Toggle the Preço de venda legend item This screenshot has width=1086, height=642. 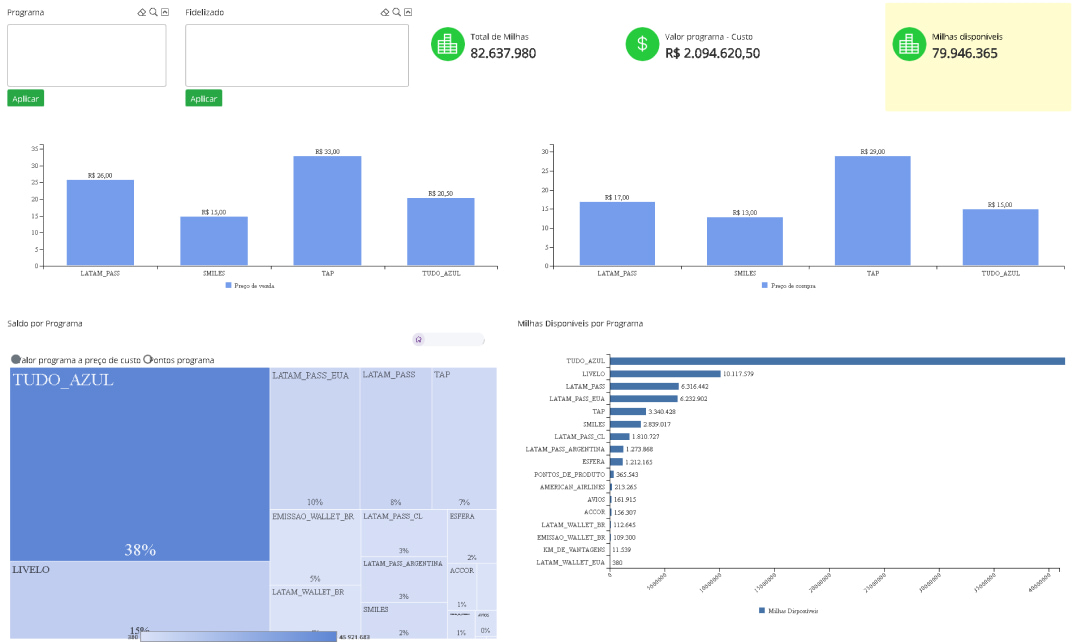[250, 285]
